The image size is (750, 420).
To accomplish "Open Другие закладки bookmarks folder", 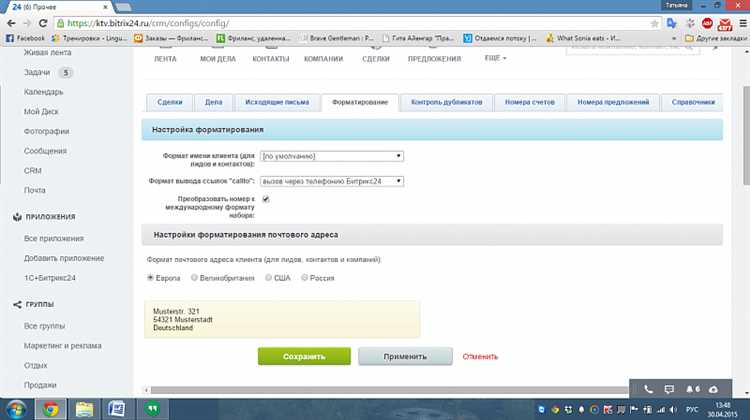I will [x=716, y=38].
